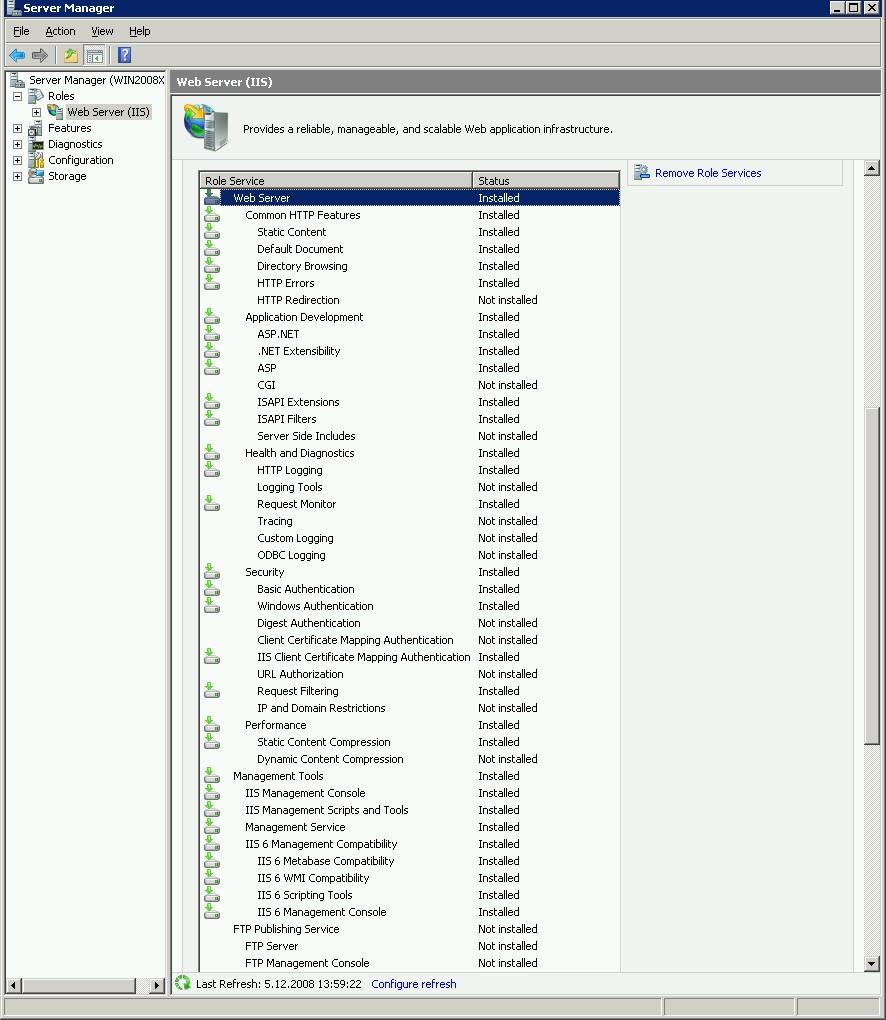
Task: Collapse the Roles tree node
Action: click(18, 96)
